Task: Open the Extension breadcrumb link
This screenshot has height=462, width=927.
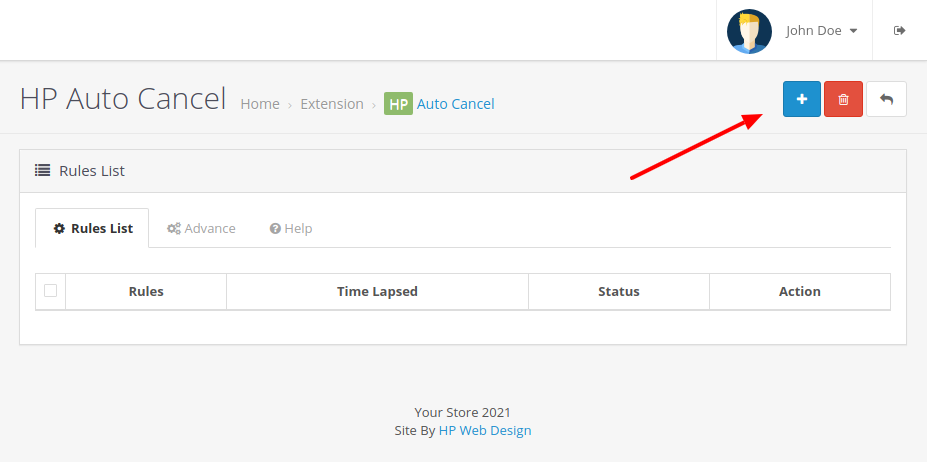Action: [332, 104]
